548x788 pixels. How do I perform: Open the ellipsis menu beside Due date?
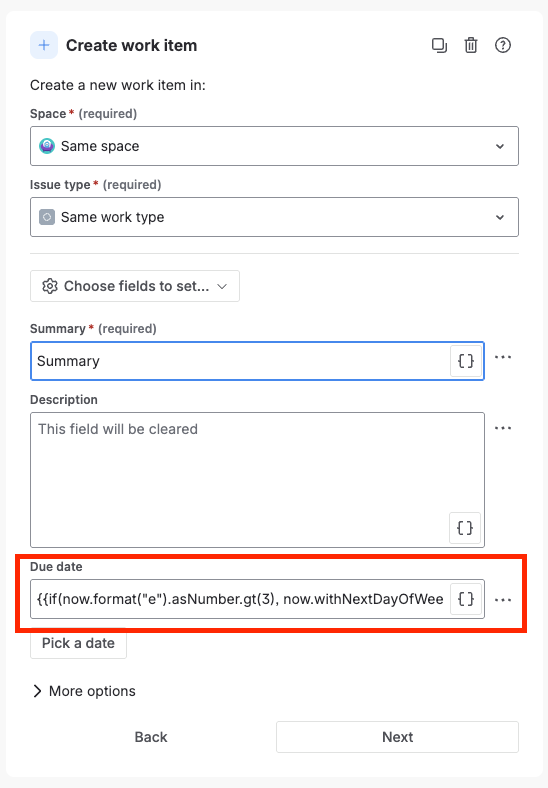tap(503, 600)
